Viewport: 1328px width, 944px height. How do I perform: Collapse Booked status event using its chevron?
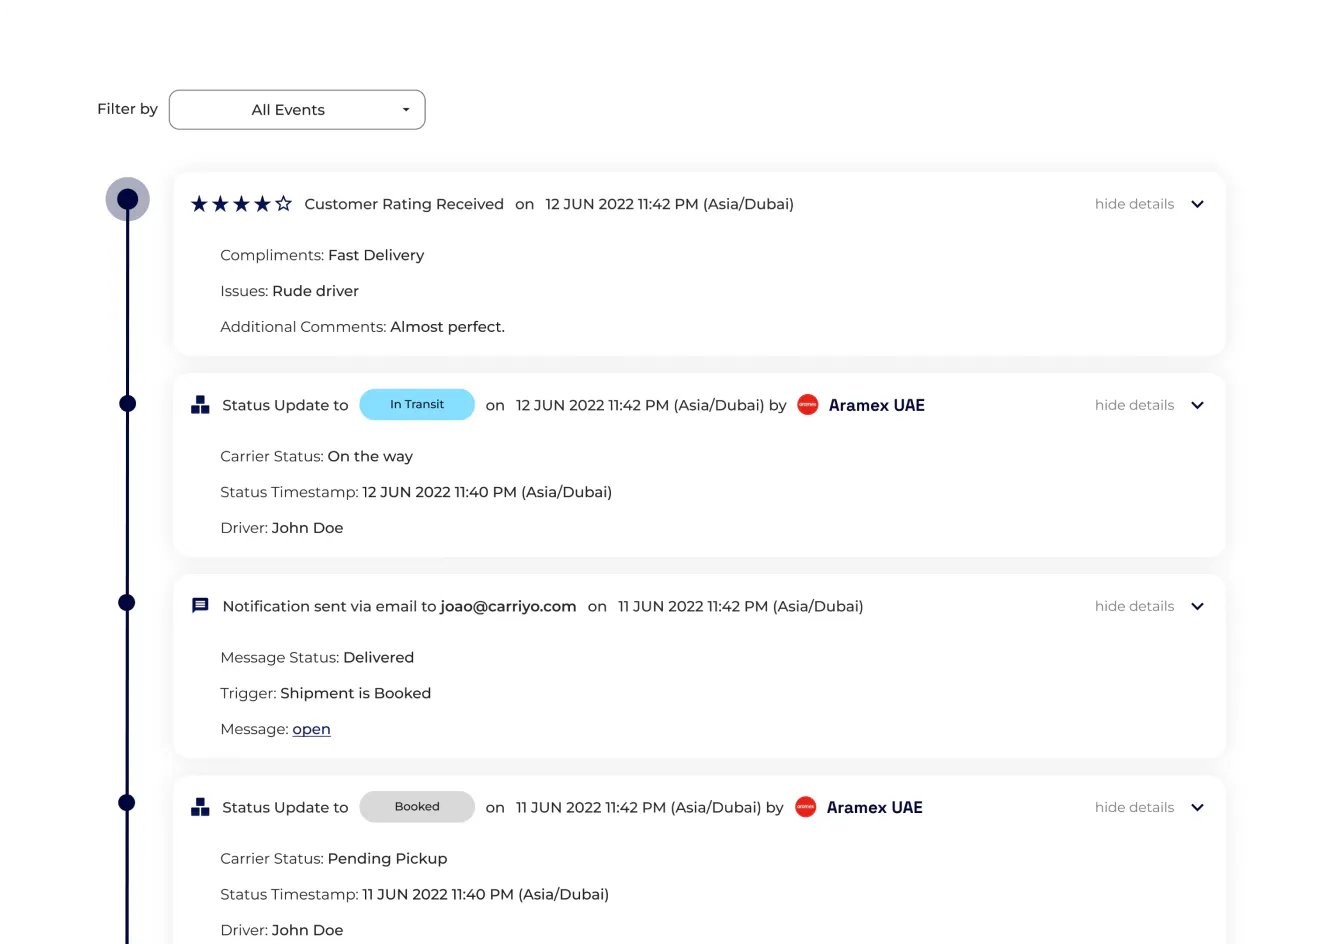[1197, 807]
